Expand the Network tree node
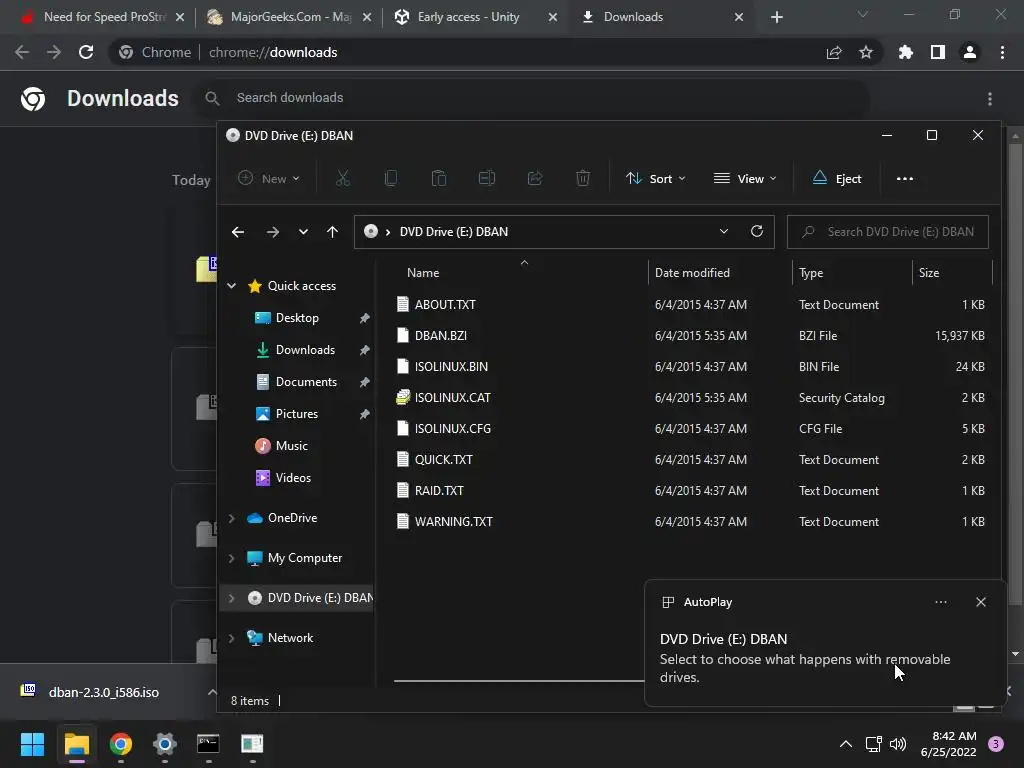Image resolution: width=1024 pixels, height=768 pixels. 232,638
